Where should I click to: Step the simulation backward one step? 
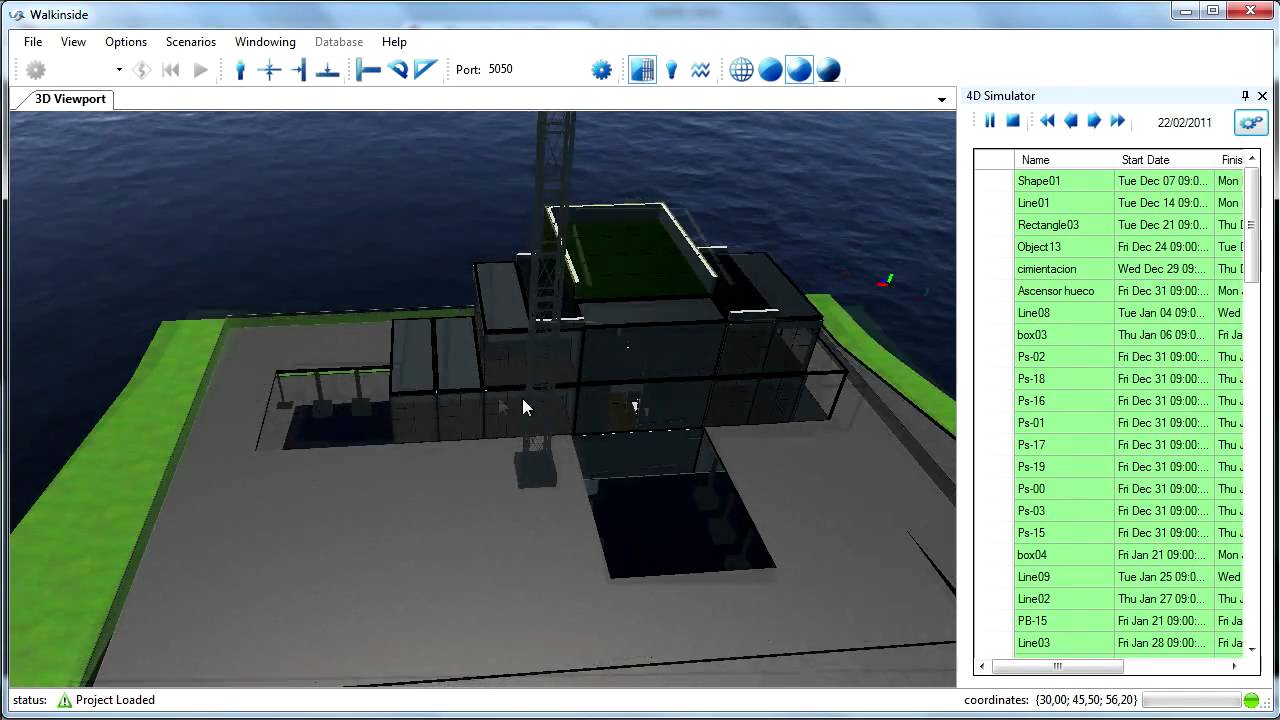(1070, 121)
